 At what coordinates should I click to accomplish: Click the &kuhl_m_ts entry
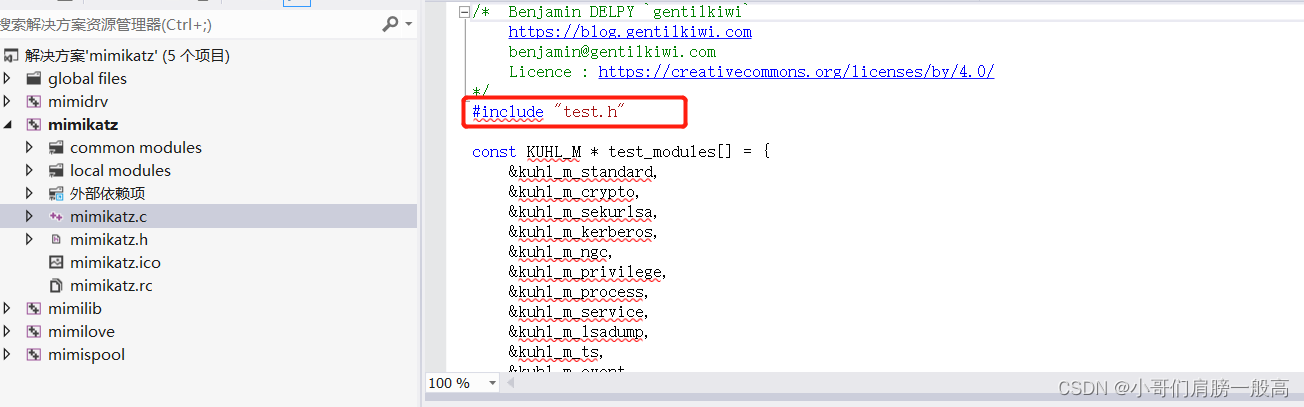click(x=556, y=352)
